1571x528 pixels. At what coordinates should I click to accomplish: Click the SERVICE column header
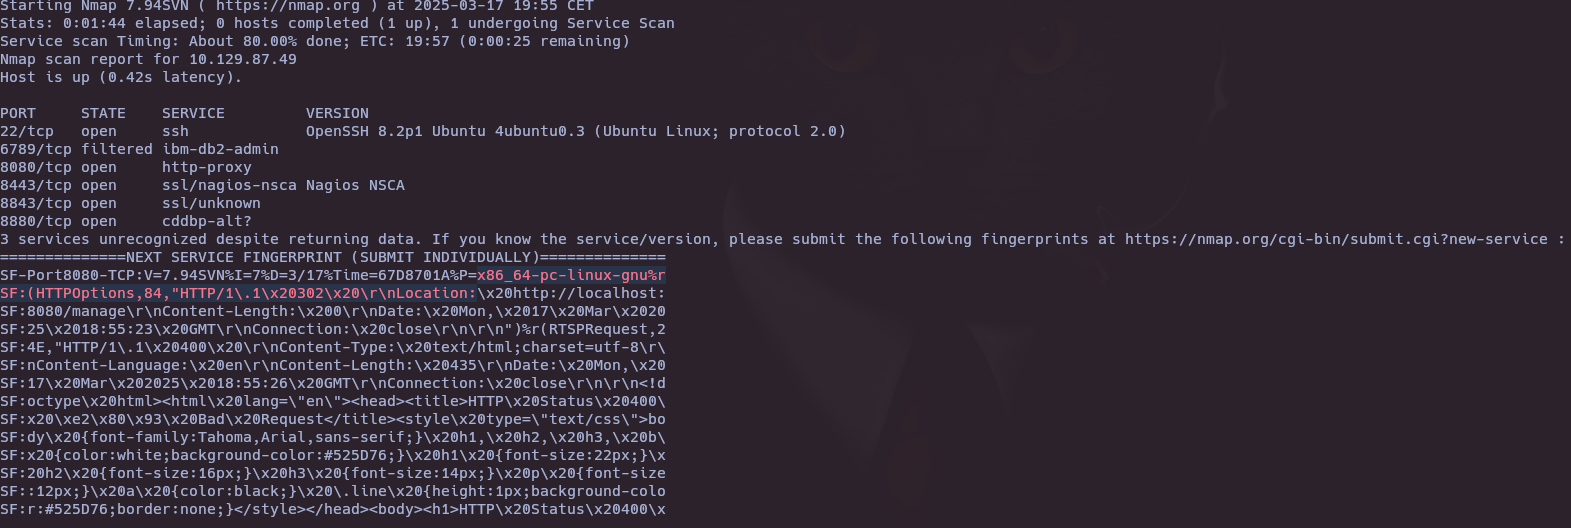193,113
